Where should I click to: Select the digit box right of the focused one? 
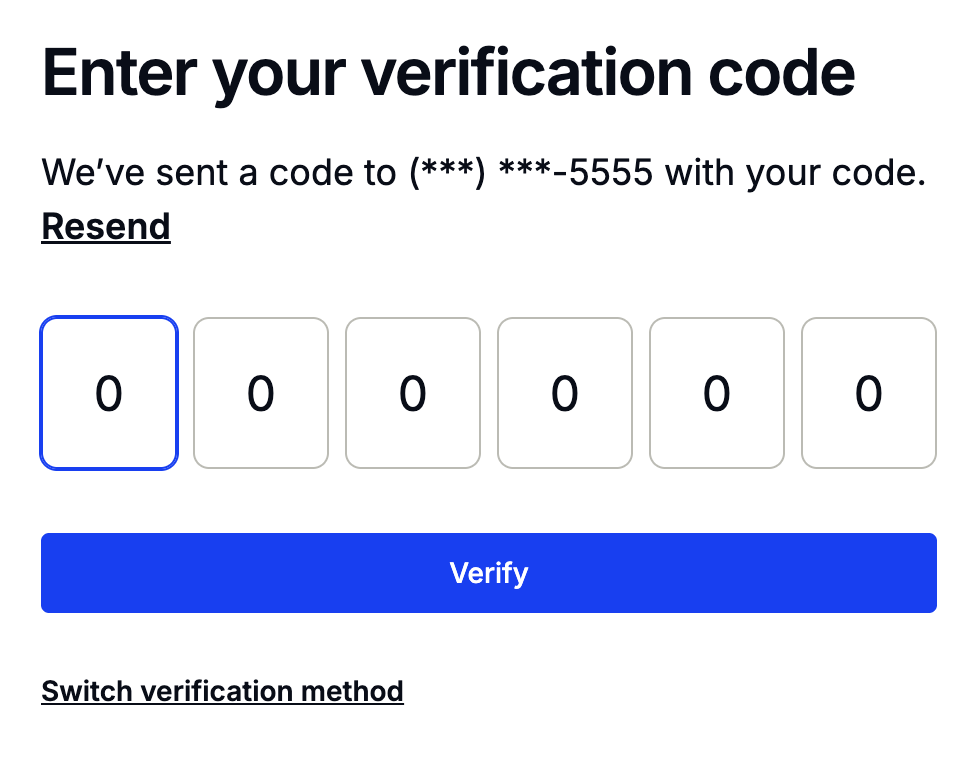pyautogui.click(x=261, y=393)
